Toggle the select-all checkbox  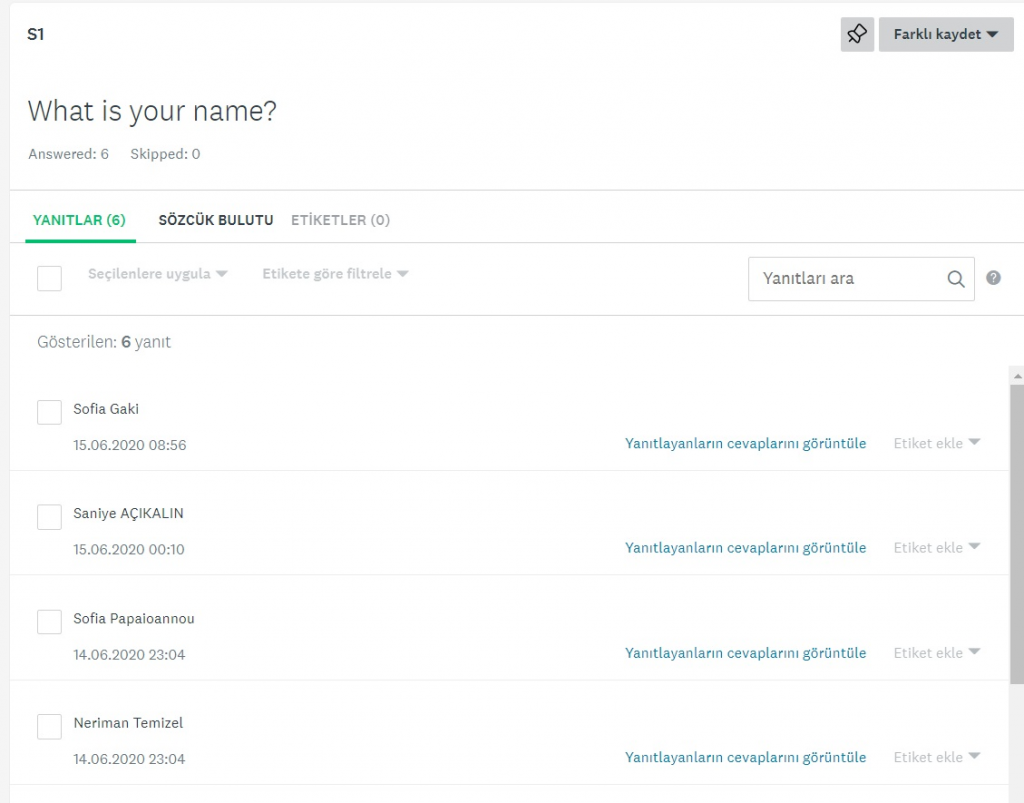pos(49,278)
